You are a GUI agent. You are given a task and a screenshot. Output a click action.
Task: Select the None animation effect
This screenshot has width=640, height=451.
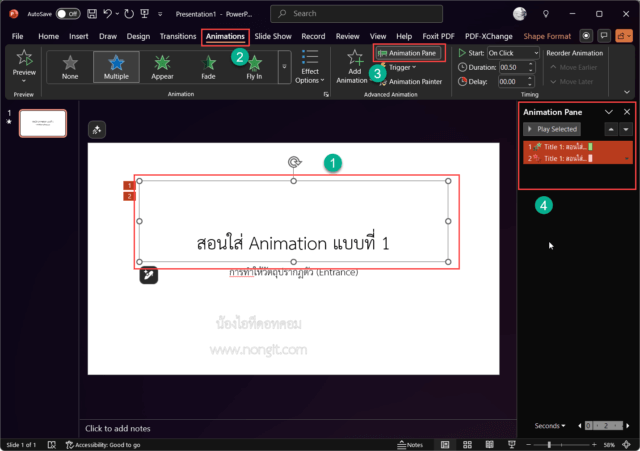click(70, 67)
